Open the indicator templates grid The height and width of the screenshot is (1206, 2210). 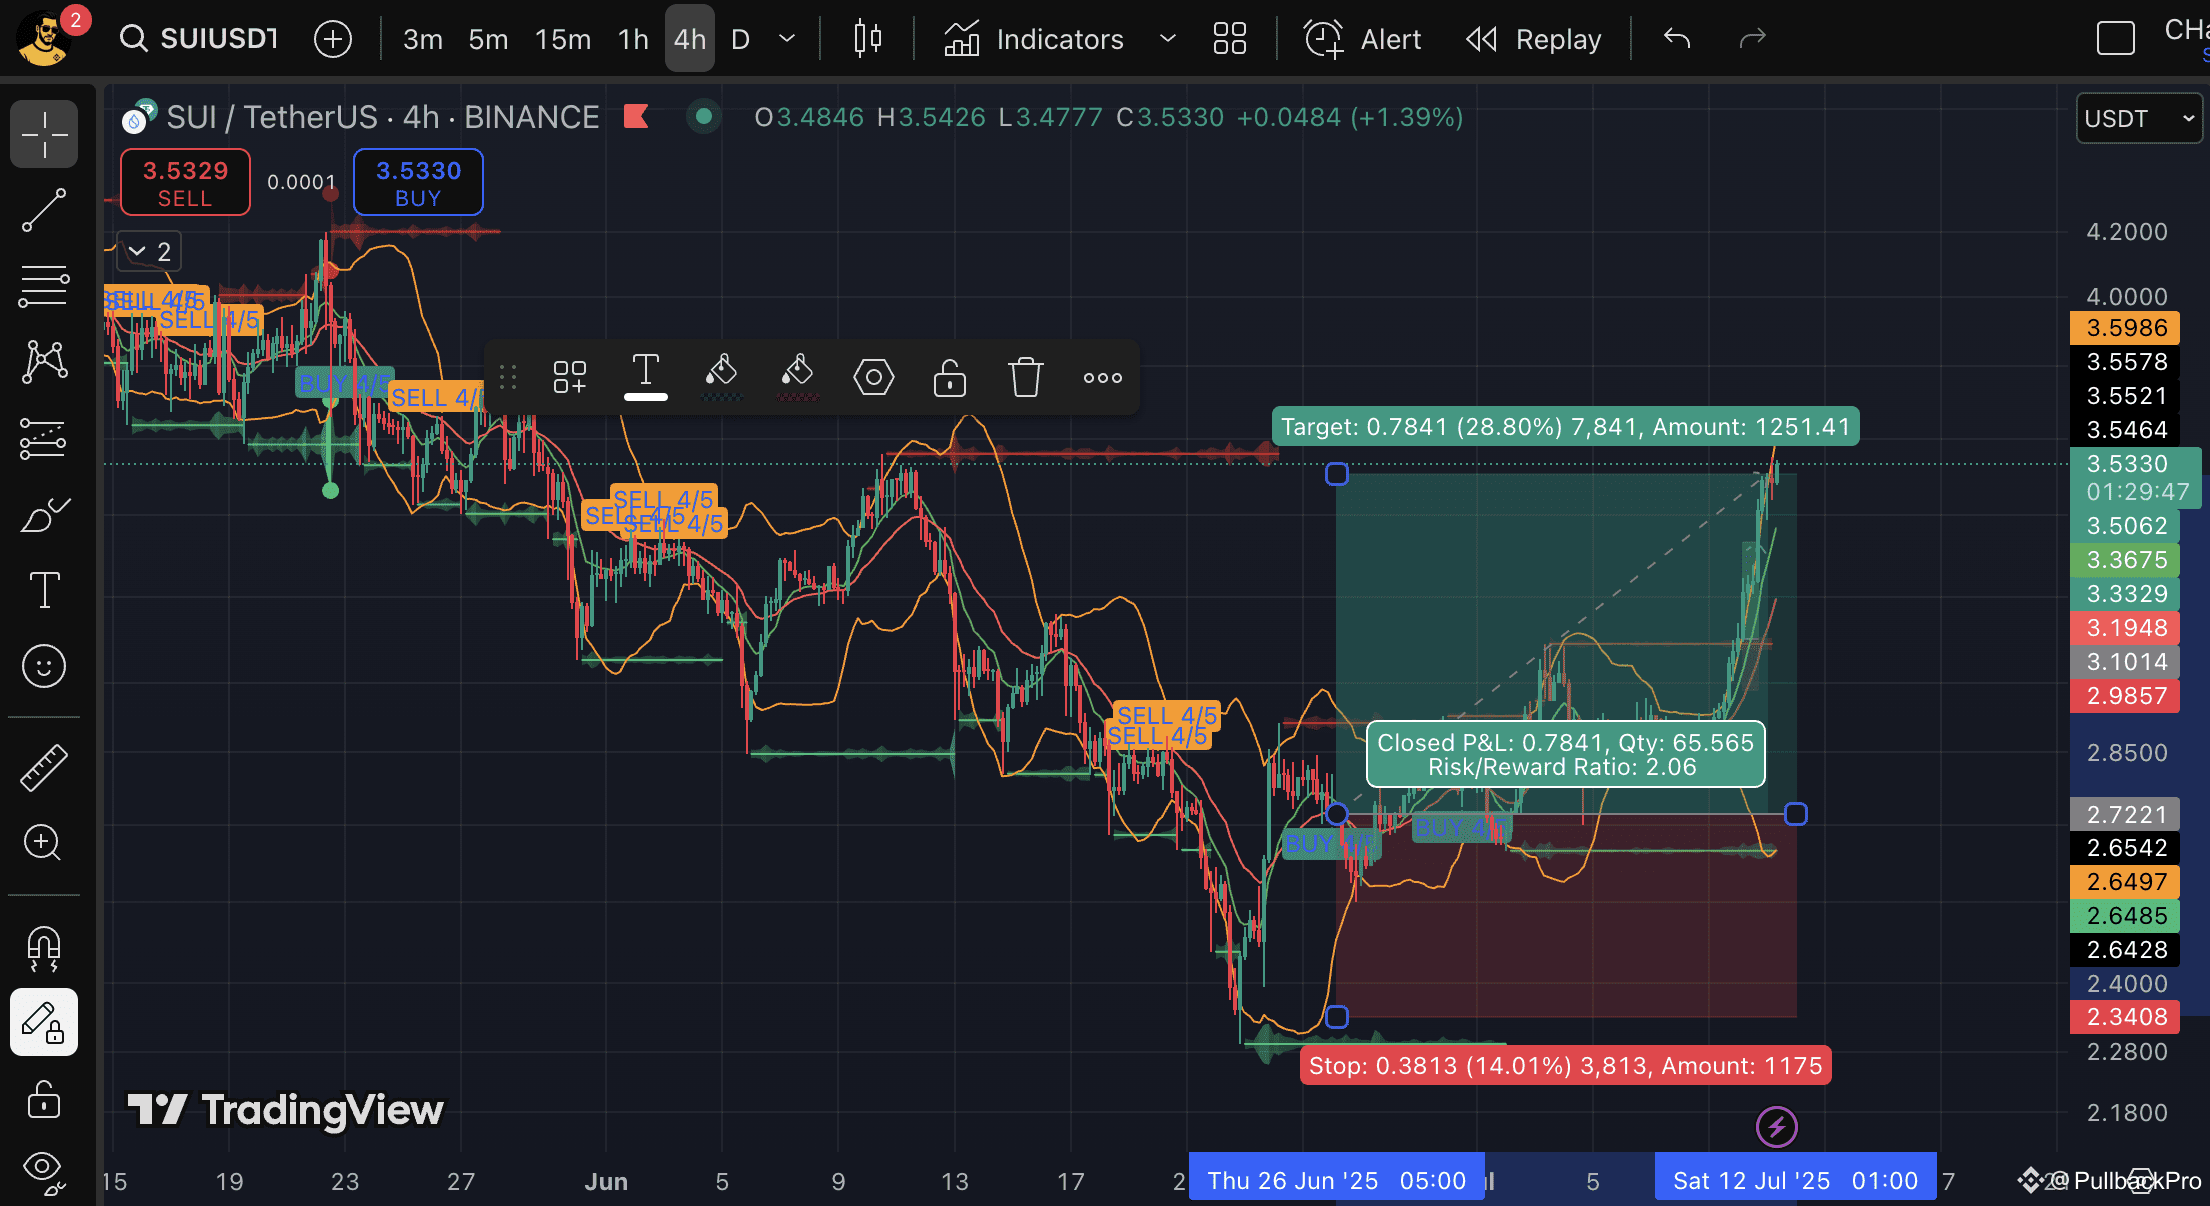tap(1230, 39)
